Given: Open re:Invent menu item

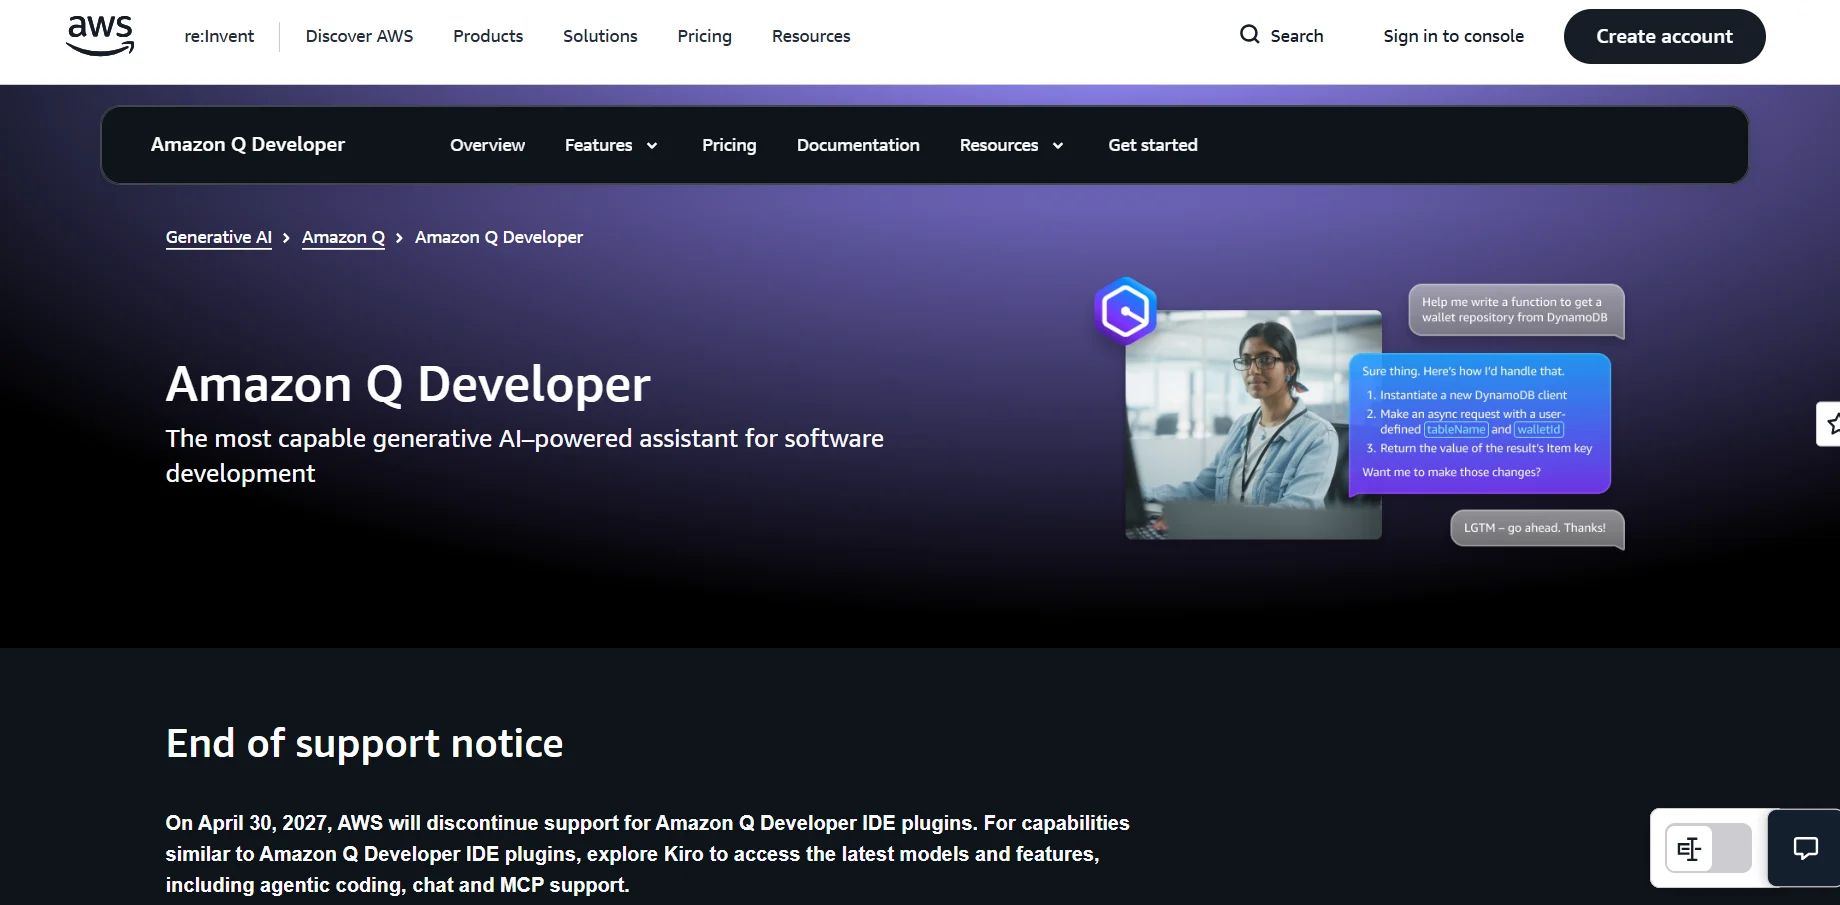Looking at the screenshot, I should pyautogui.click(x=219, y=36).
